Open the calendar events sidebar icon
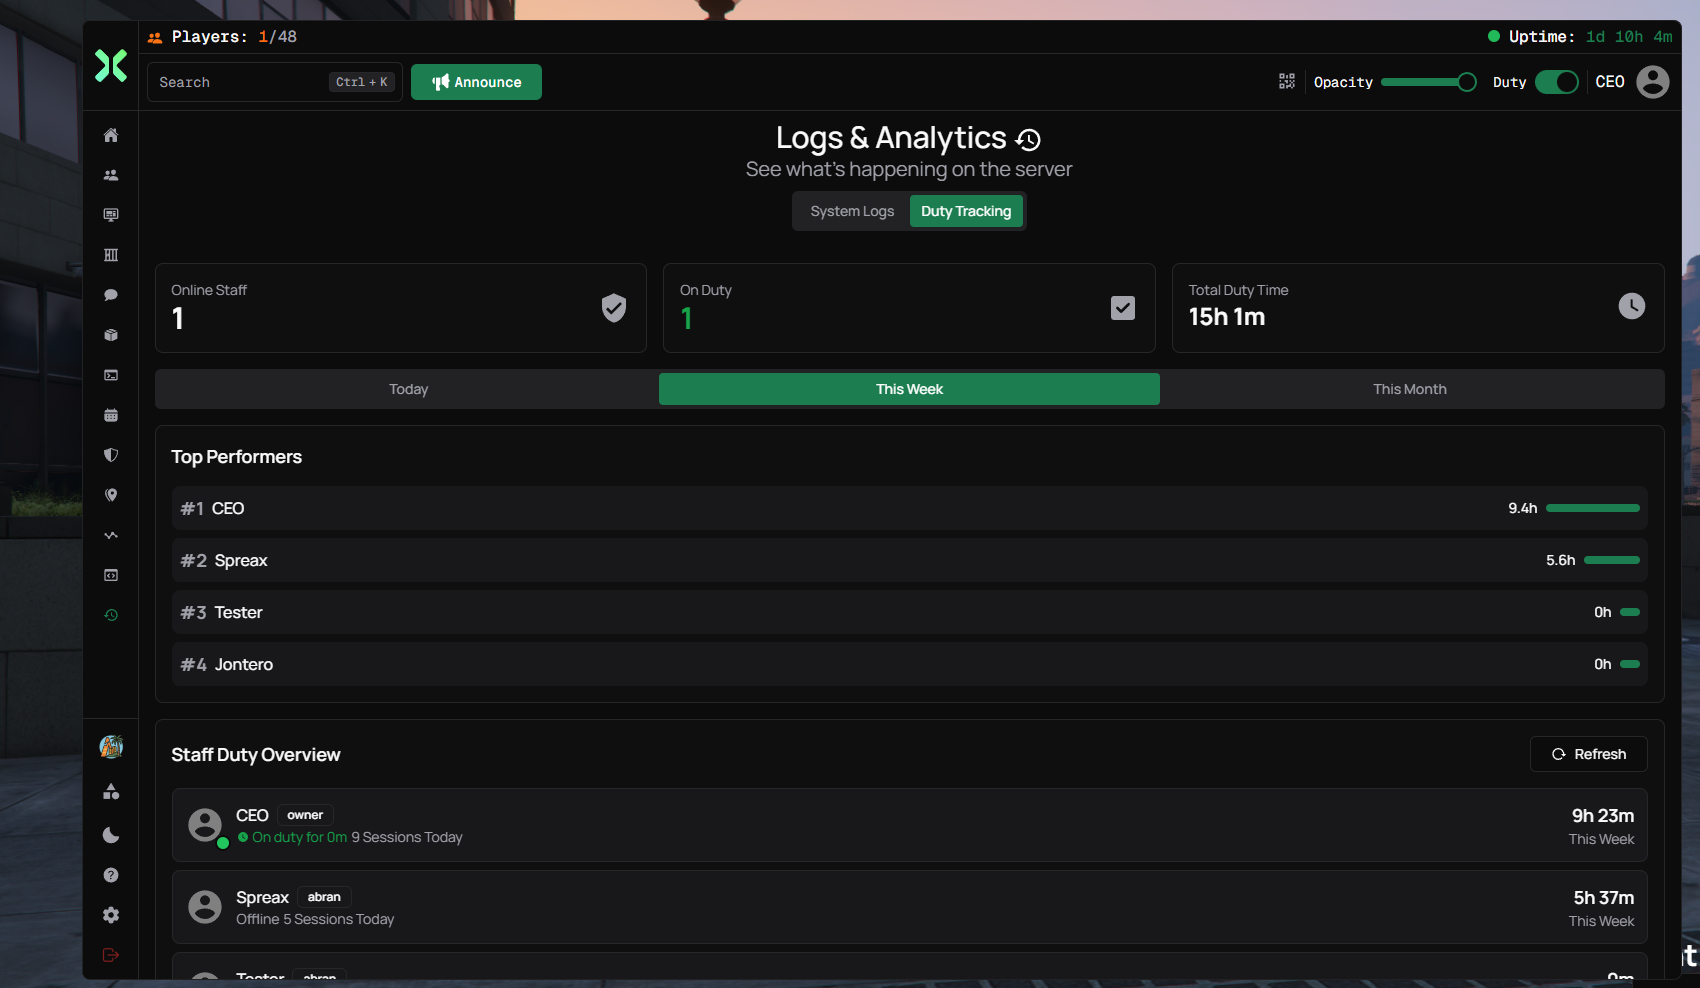The width and height of the screenshot is (1700, 988). [110, 414]
